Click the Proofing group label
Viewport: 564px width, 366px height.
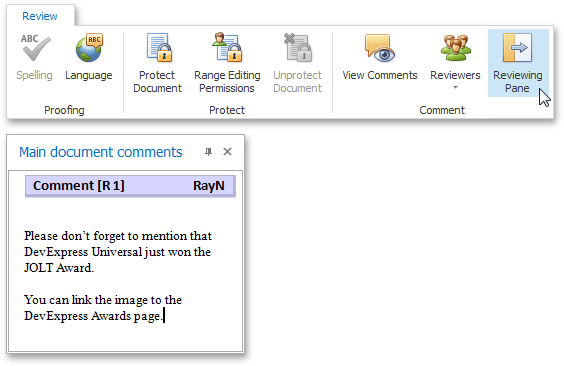coord(64,110)
